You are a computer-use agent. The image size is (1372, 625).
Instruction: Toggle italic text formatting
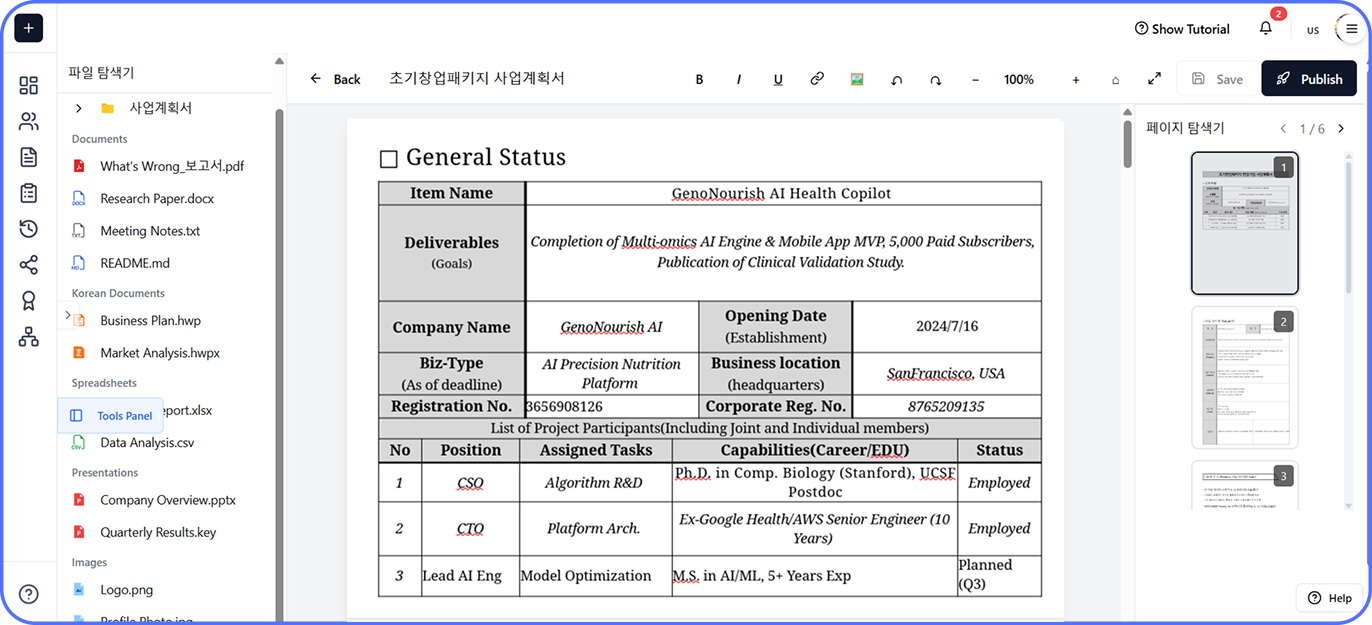click(x=739, y=80)
